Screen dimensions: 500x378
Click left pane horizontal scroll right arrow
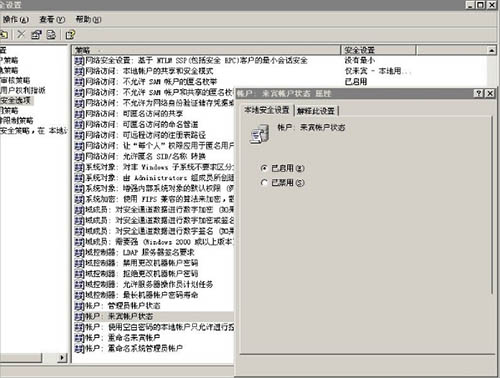click(62, 358)
